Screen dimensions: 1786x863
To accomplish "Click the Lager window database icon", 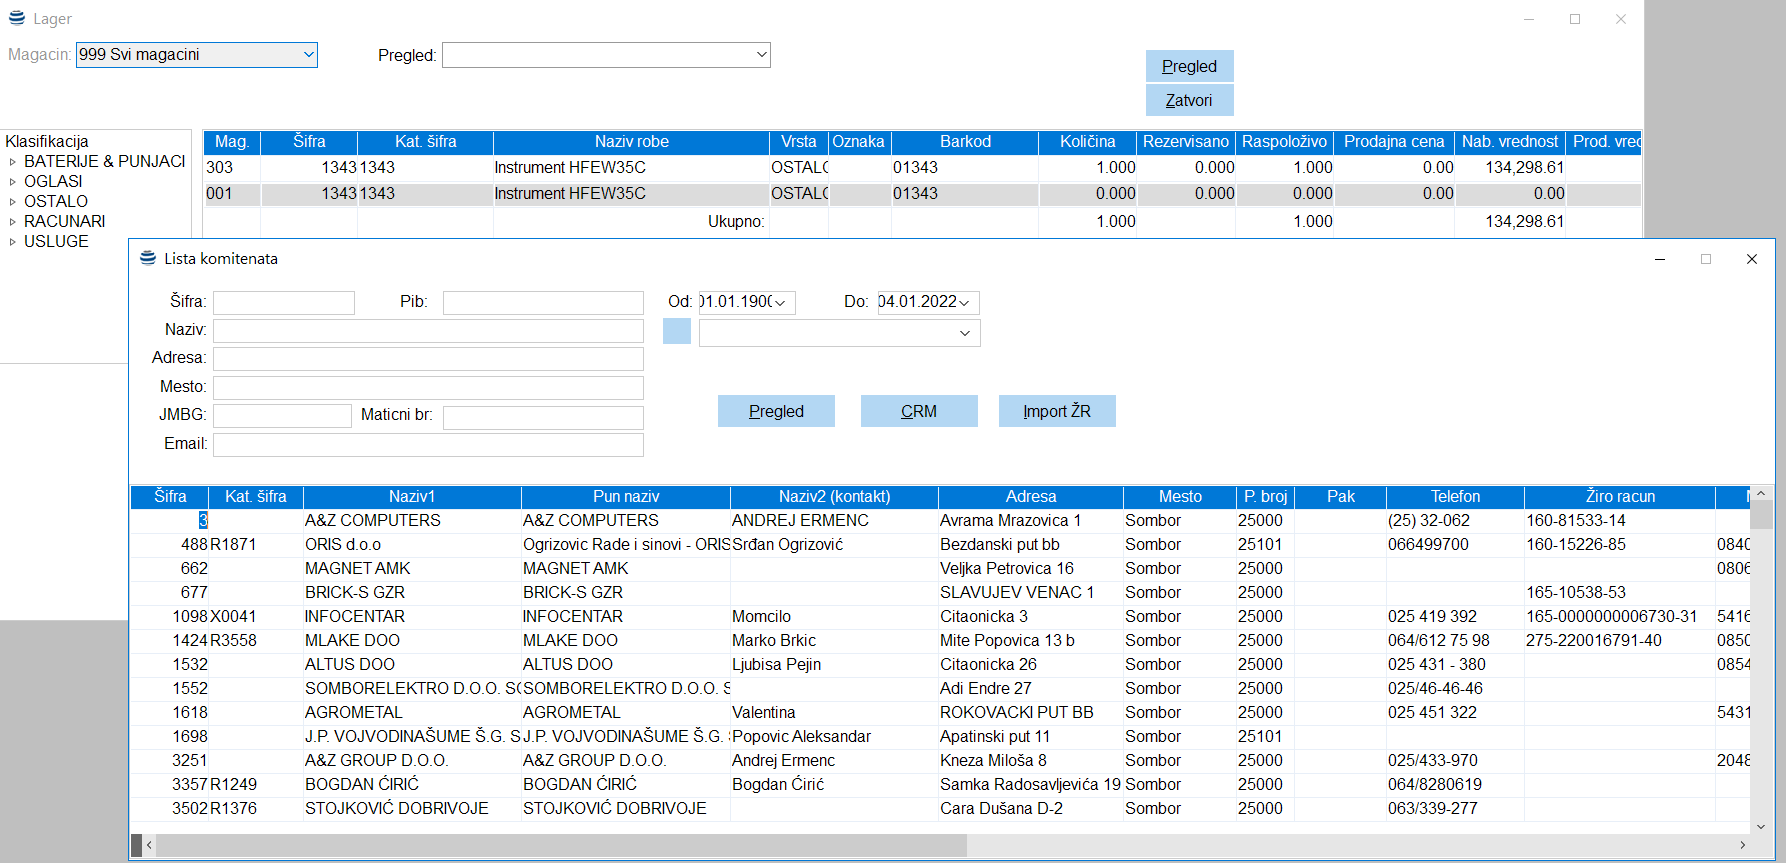I will [17, 18].
